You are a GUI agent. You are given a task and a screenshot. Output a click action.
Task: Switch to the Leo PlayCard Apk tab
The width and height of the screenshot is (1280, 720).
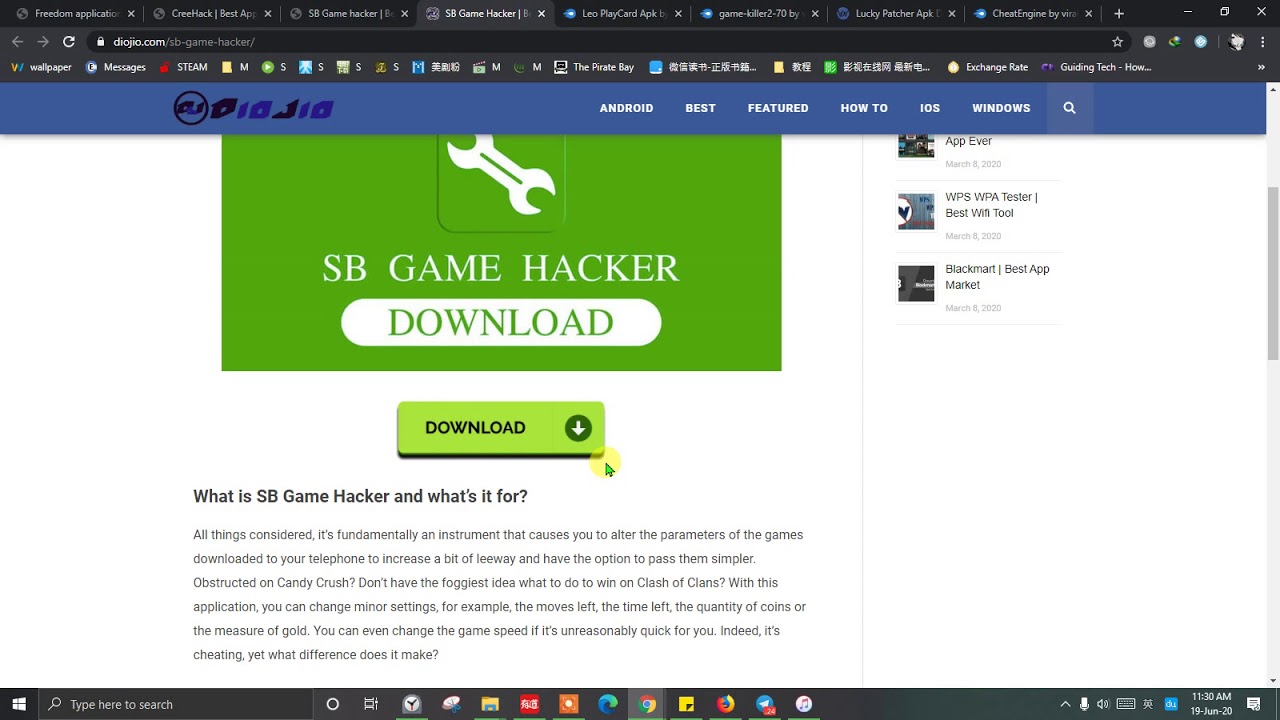point(621,14)
